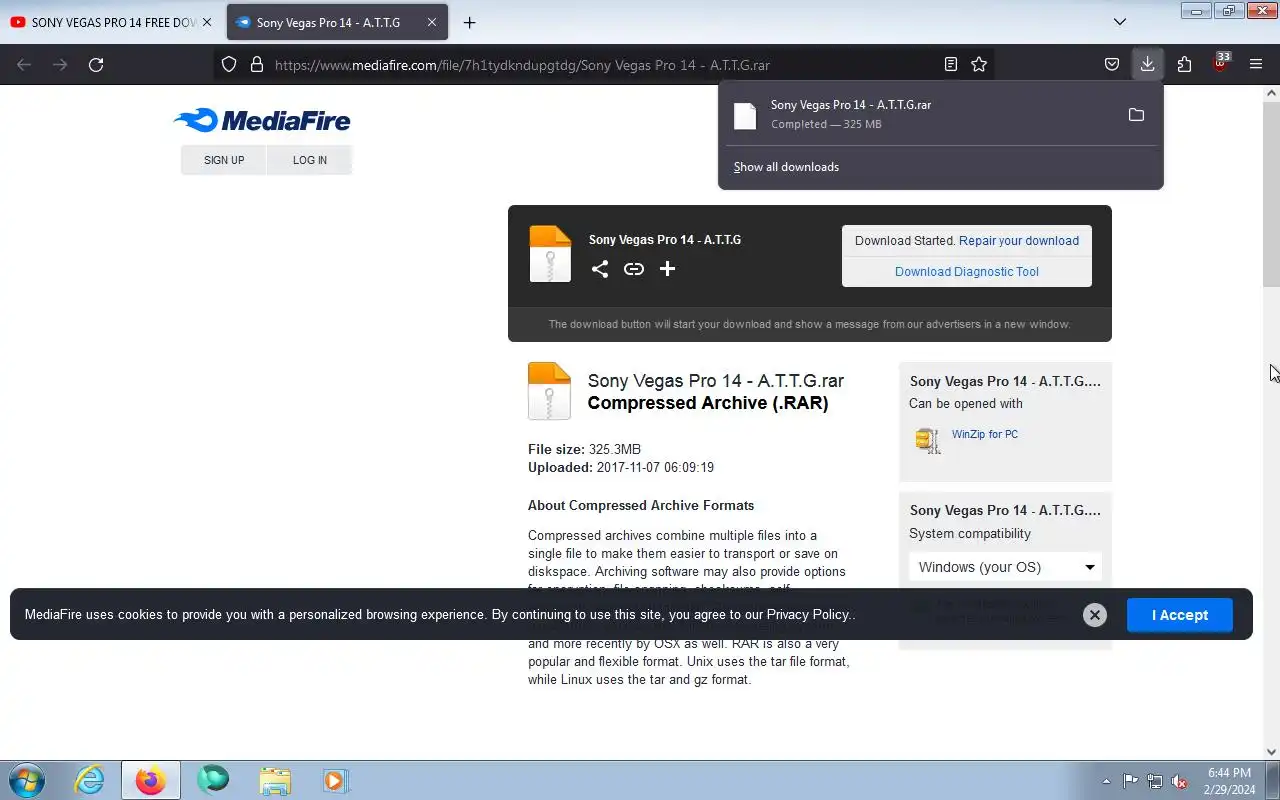Launch Internet Explorer from taskbar
This screenshot has width=1280, height=800.
tap(90, 780)
